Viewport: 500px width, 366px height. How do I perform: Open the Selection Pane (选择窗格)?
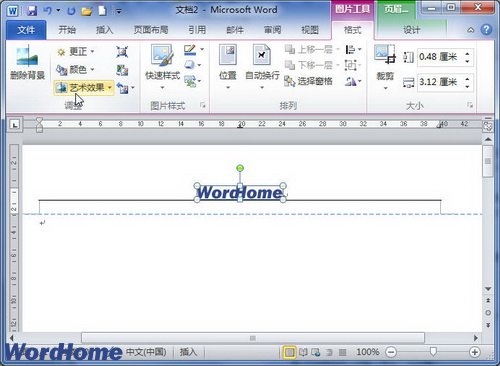[x=308, y=81]
